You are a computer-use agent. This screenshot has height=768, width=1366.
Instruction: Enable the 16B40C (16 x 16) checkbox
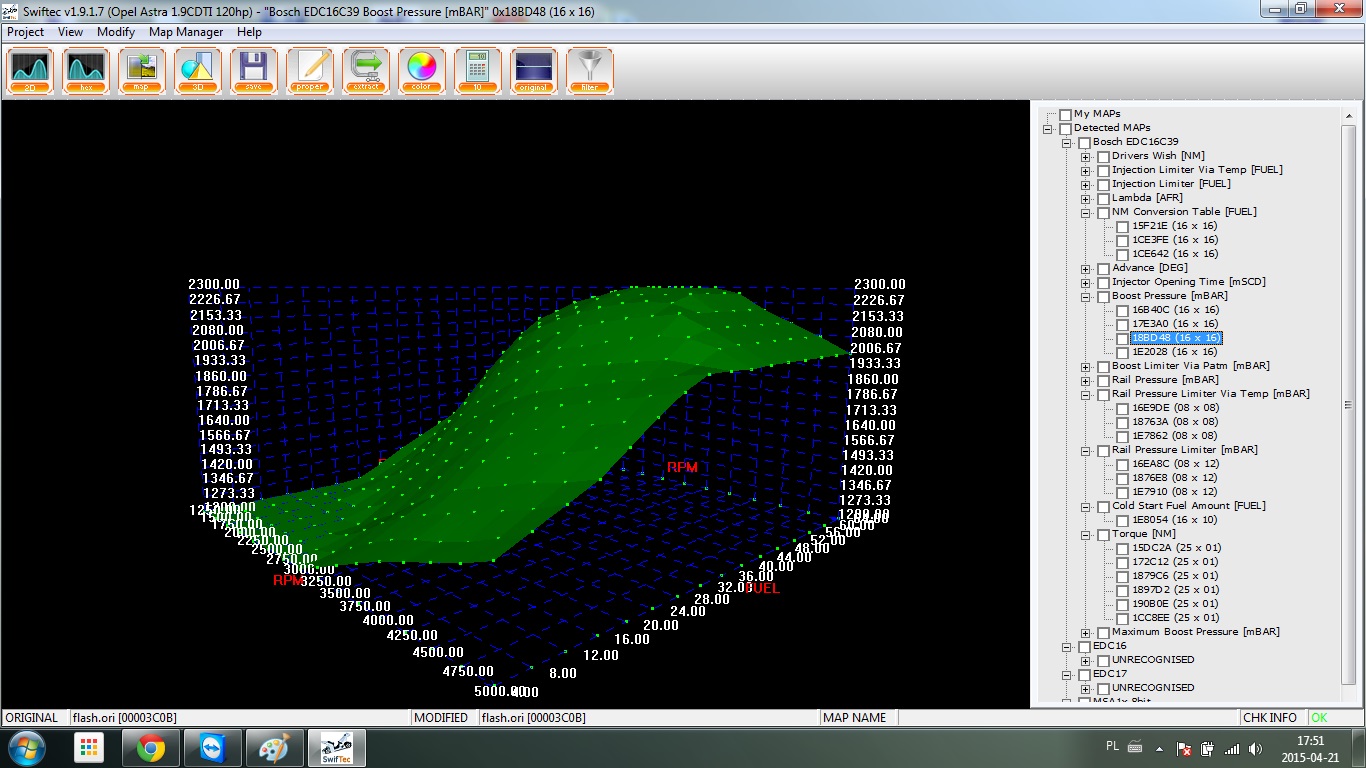point(1123,311)
